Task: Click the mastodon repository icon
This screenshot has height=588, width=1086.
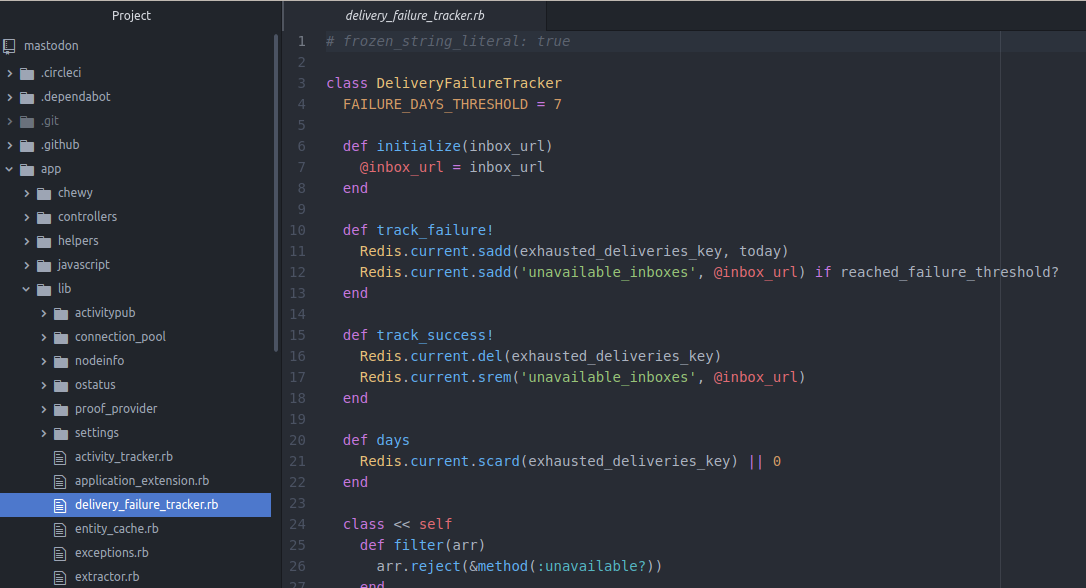Action: pyautogui.click(x=10, y=45)
